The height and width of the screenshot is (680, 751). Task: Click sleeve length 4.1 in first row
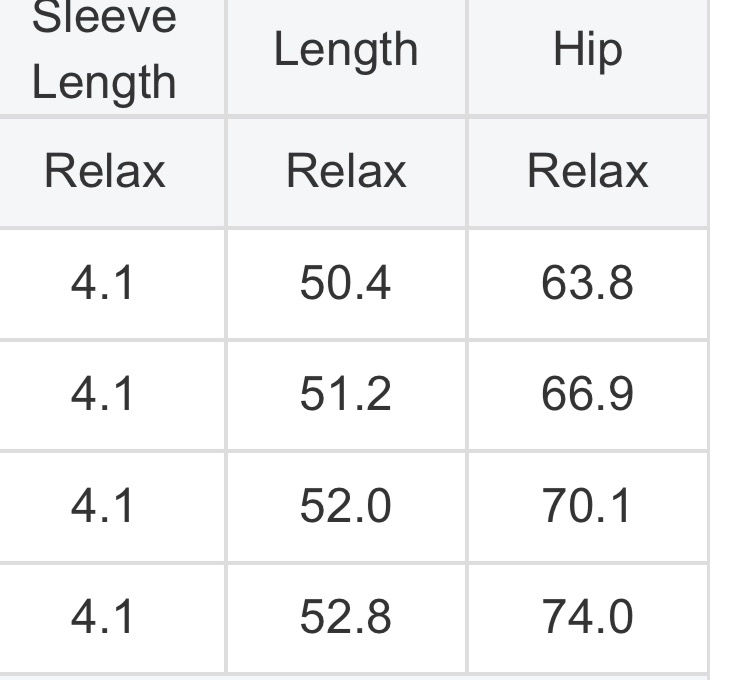tap(102, 284)
